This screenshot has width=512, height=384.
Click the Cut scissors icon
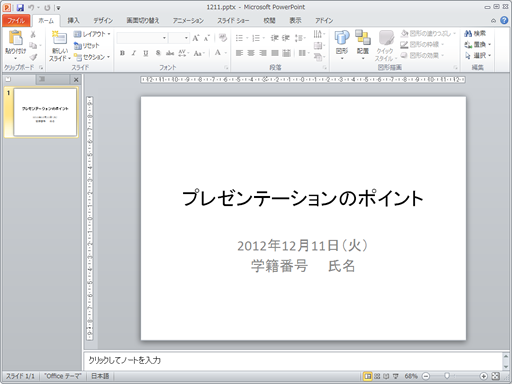tap(33, 34)
